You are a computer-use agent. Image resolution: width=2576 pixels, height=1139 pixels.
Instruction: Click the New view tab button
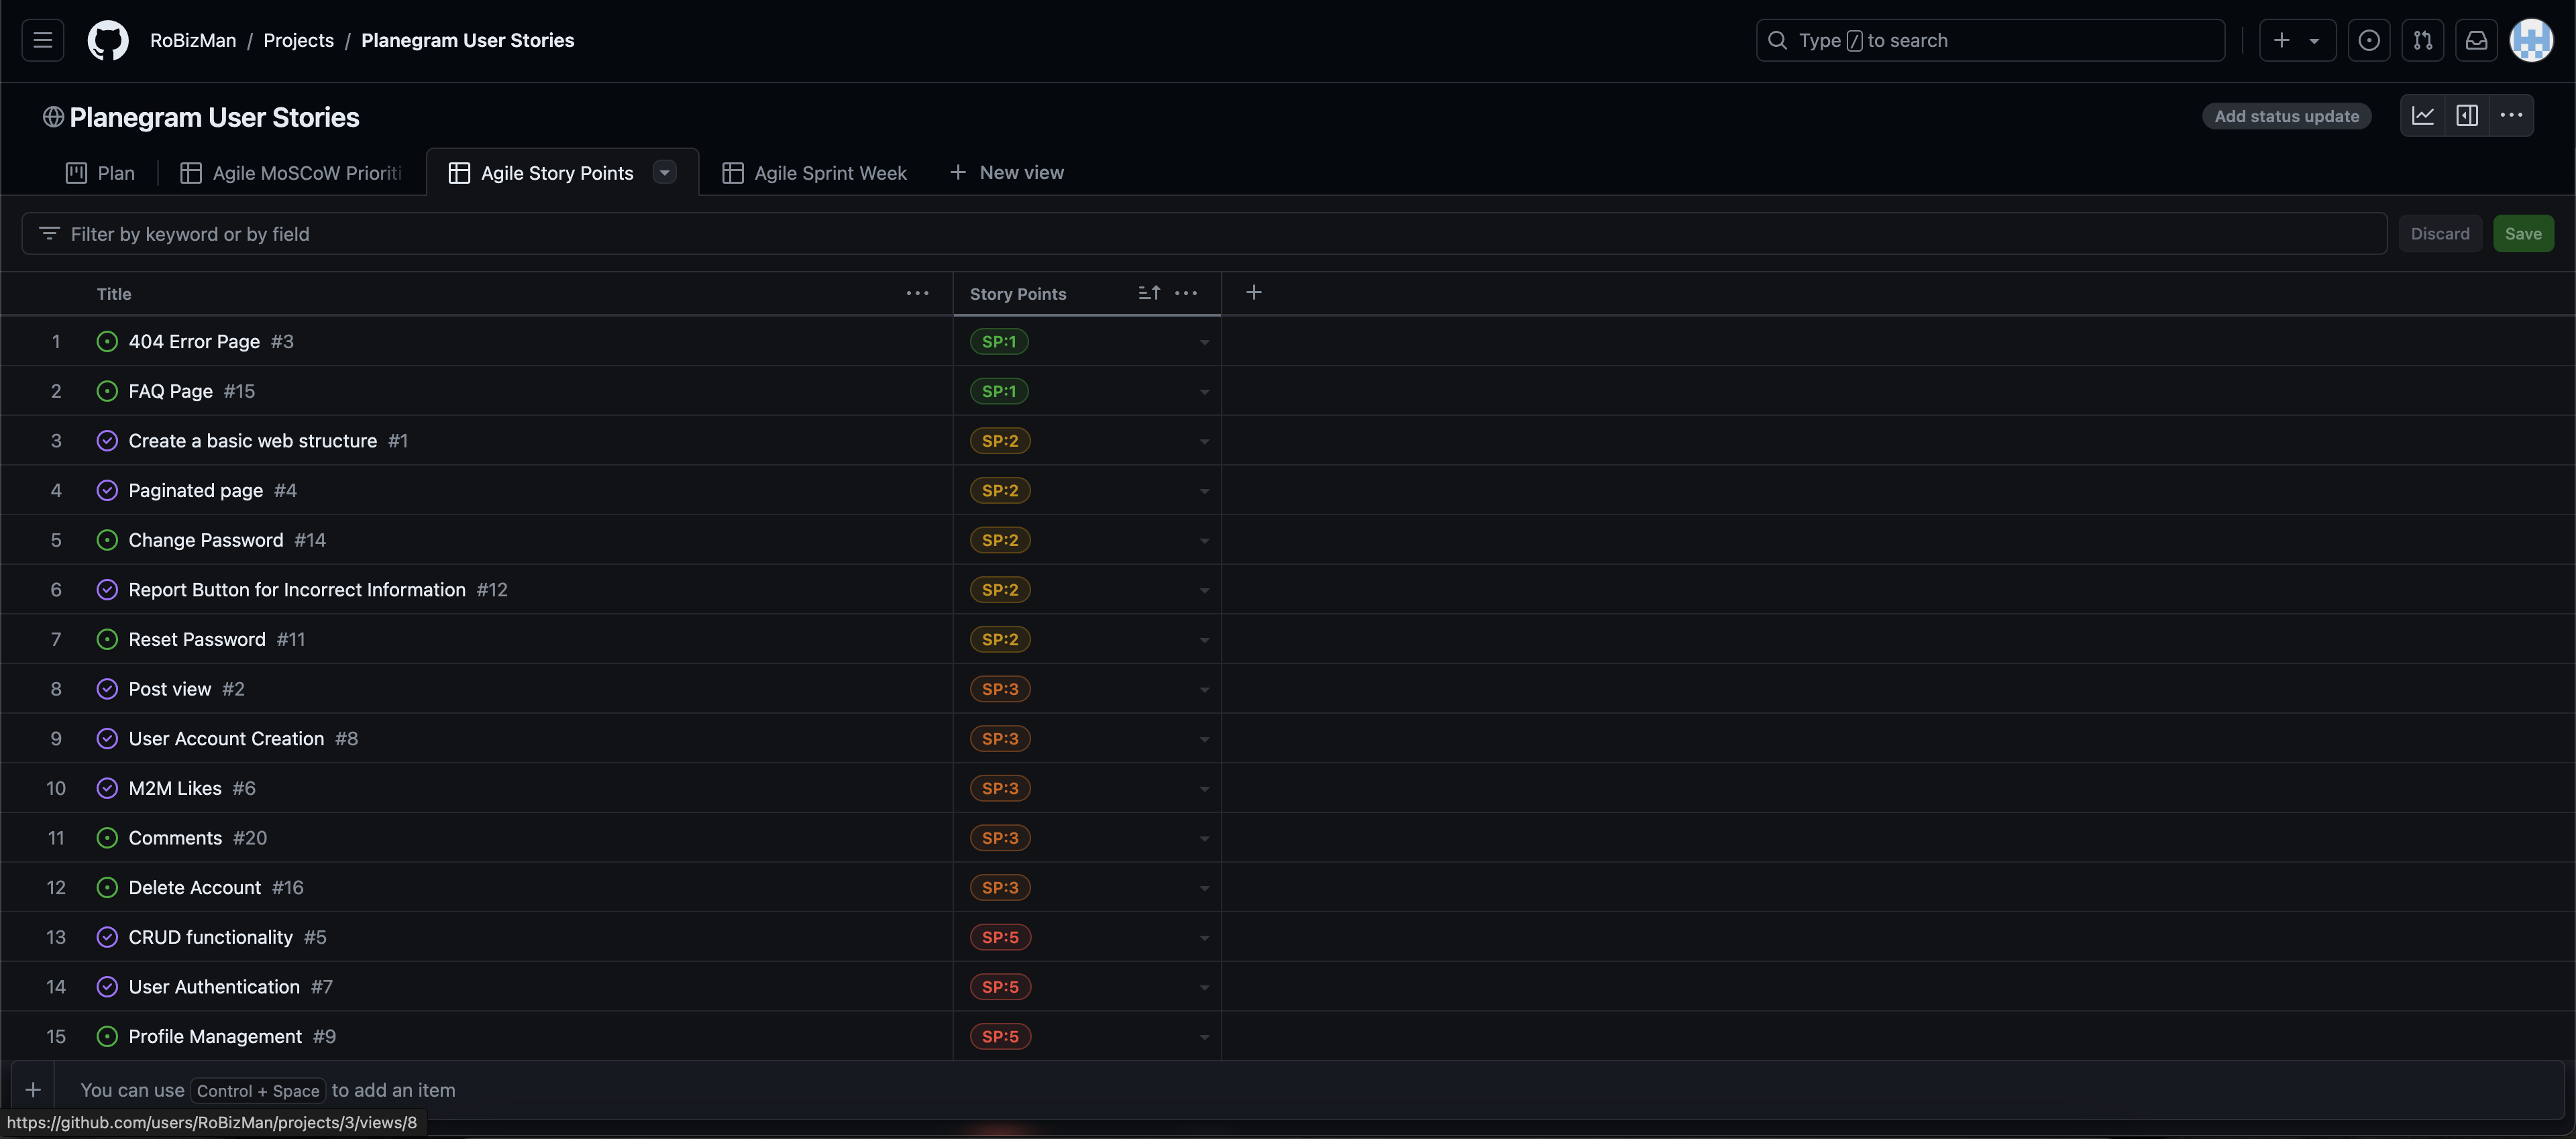(1006, 173)
